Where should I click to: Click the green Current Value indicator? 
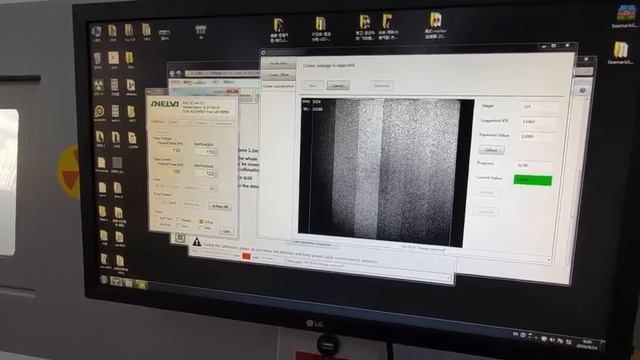(533, 180)
